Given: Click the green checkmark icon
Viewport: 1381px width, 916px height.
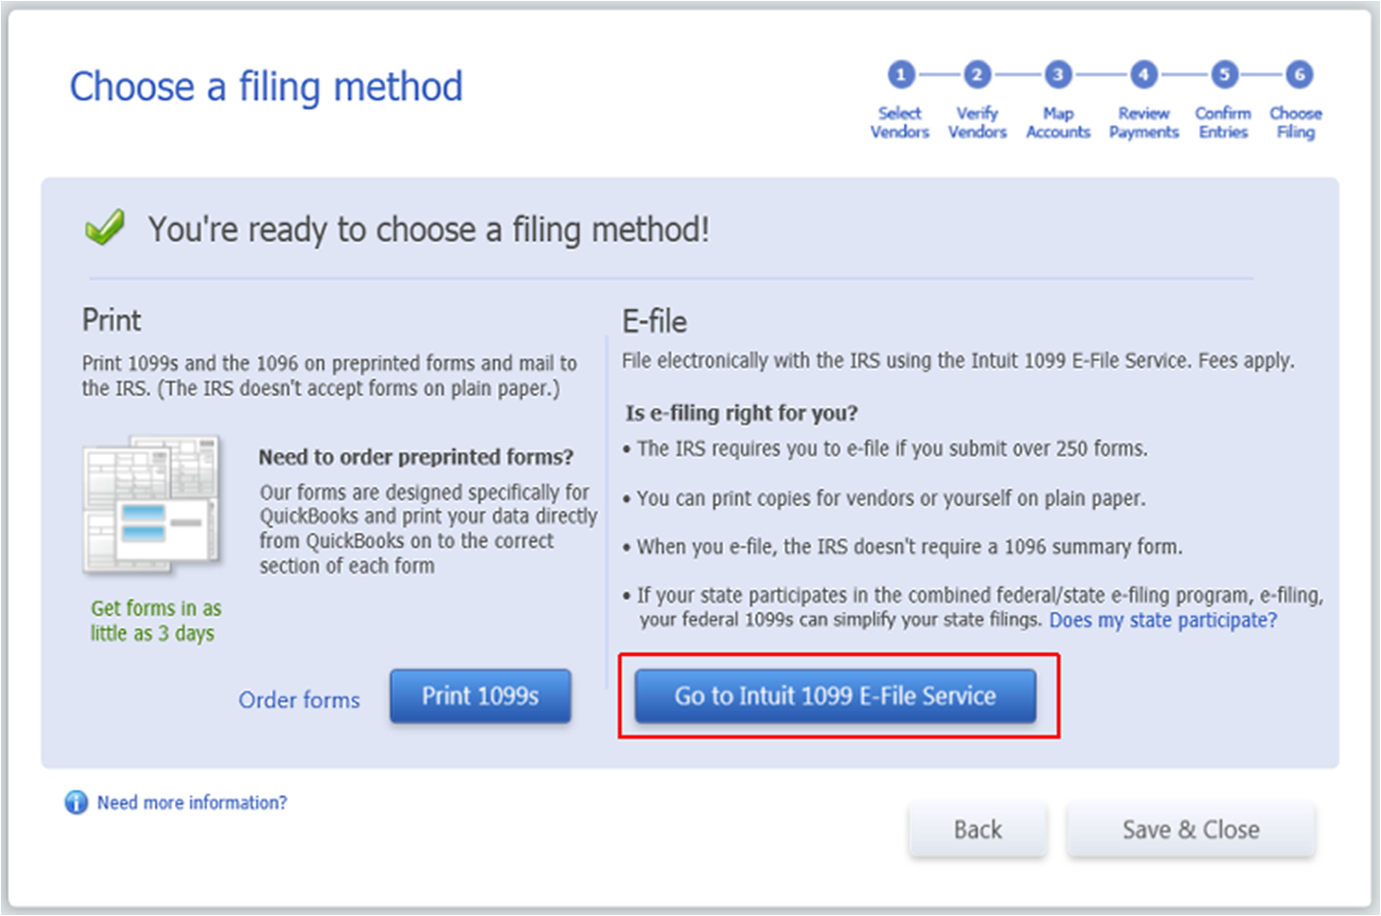Looking at the screenshot, I should 105,227.
